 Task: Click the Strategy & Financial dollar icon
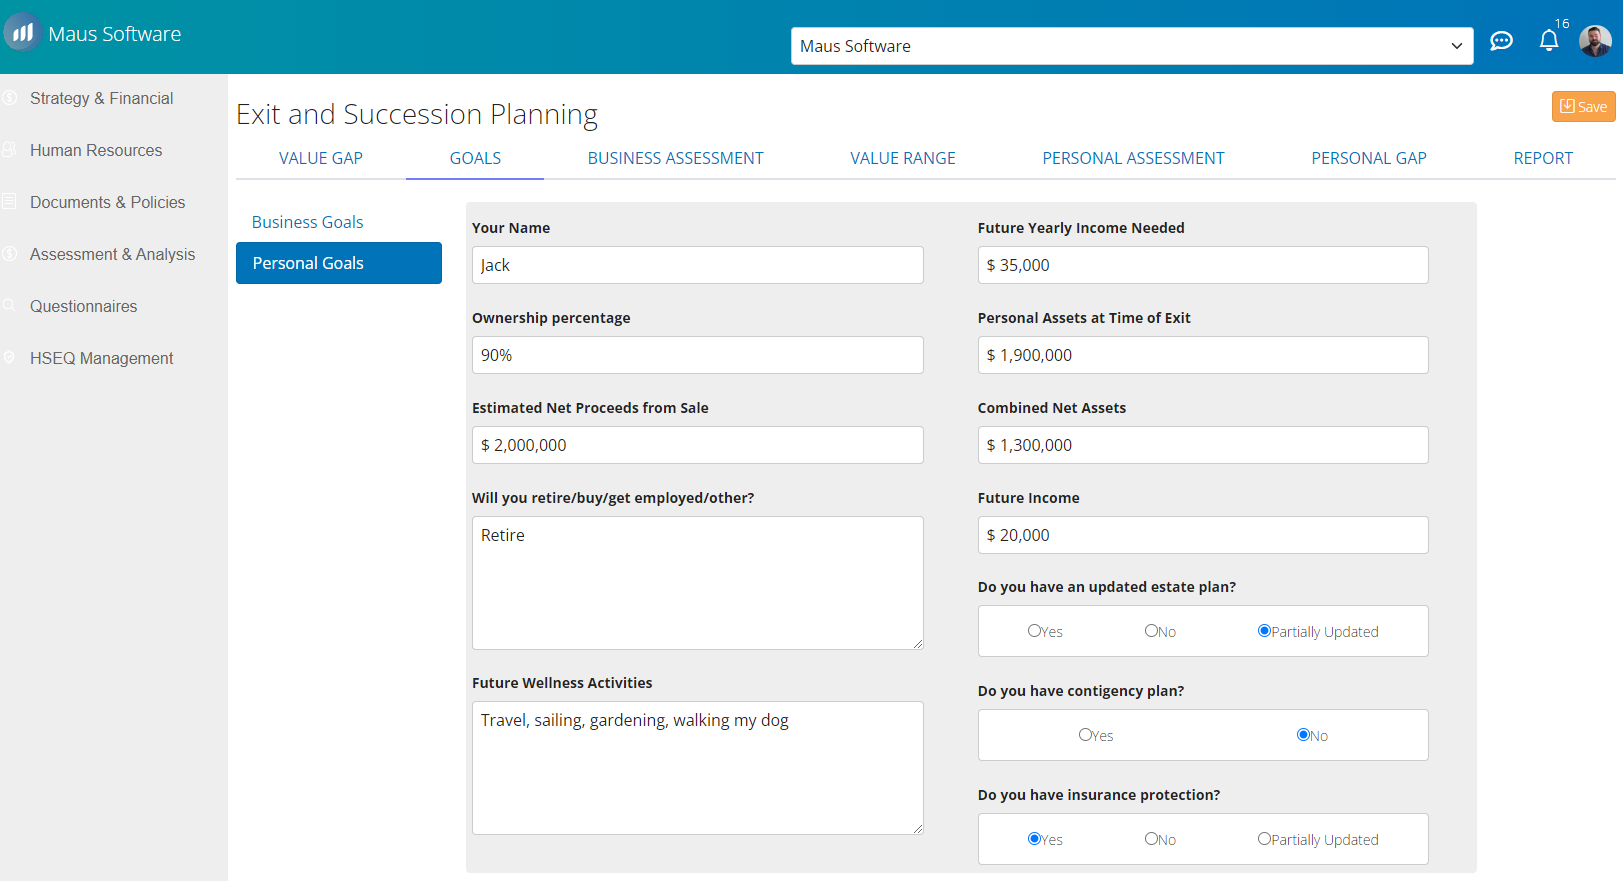coord(10,98)
